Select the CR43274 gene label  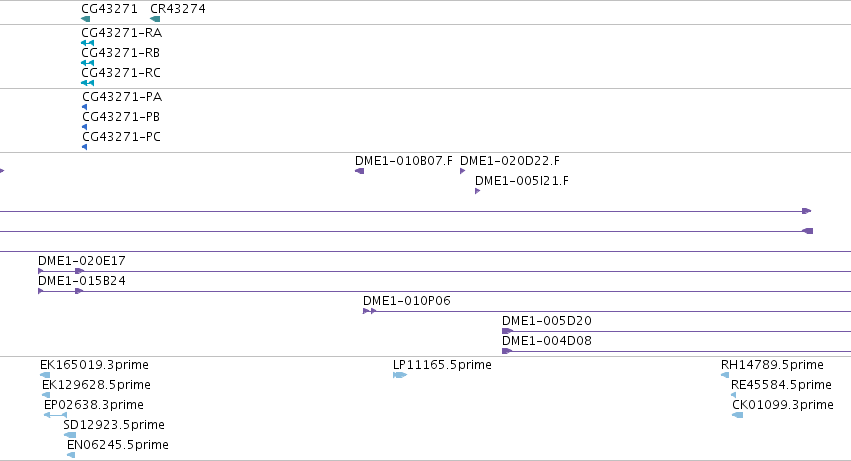pos(177,9)
